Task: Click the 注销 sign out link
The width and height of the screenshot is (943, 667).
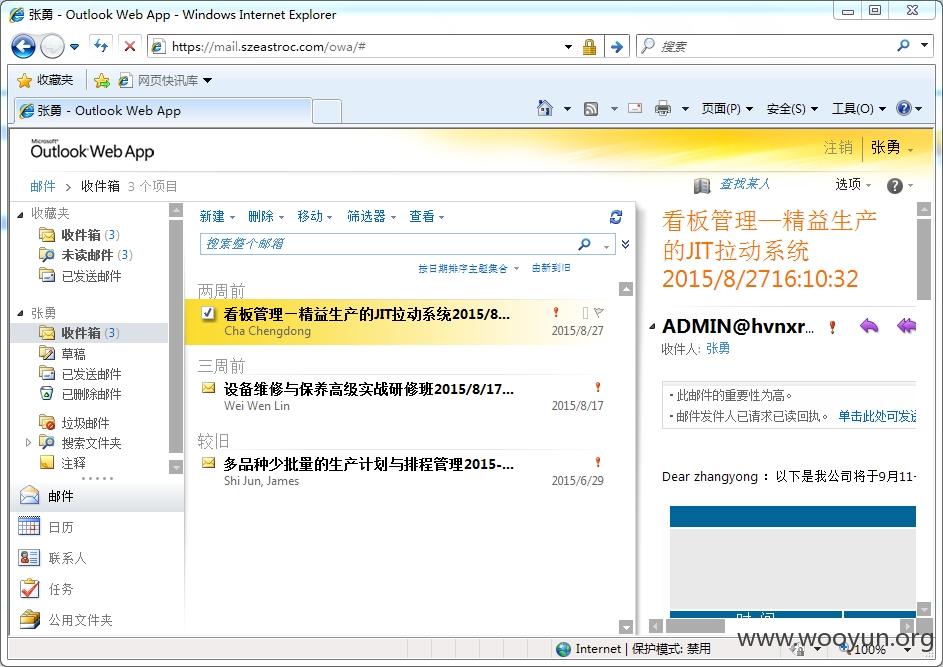Action: [x=838, y=147]
